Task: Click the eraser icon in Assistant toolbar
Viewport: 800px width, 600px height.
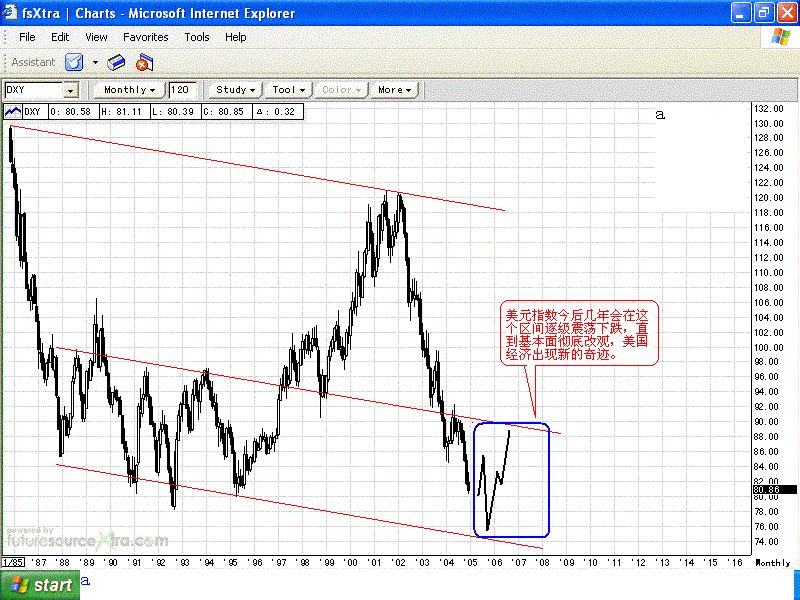Action: (x=116, y=62)
